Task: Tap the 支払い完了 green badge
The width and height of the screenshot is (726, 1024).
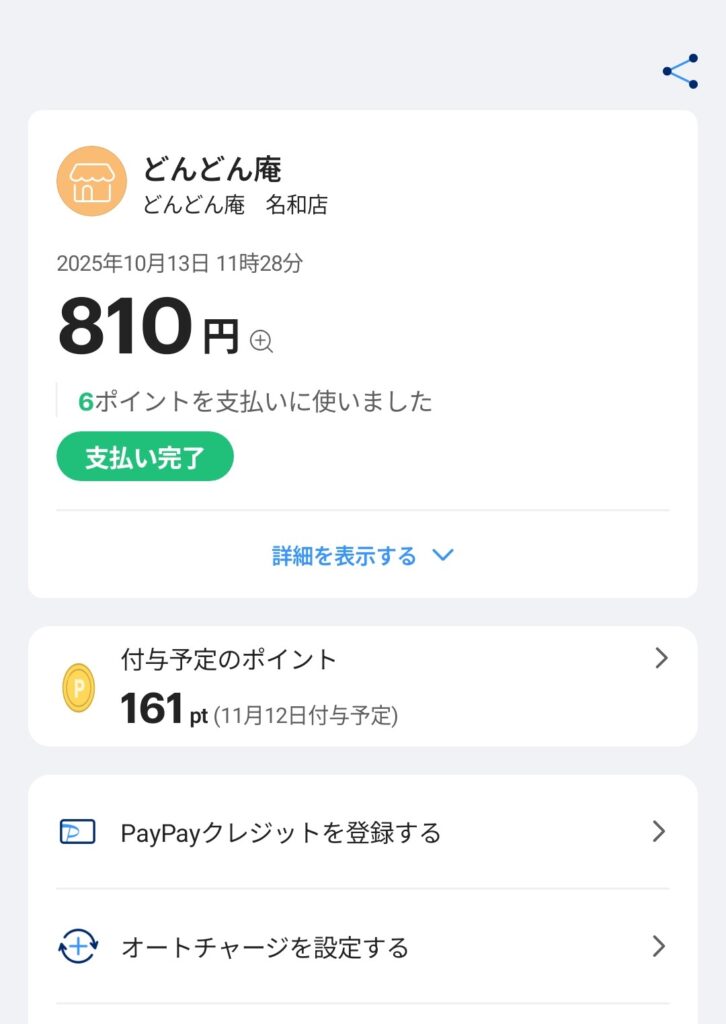Action: [x=145, y=458]
